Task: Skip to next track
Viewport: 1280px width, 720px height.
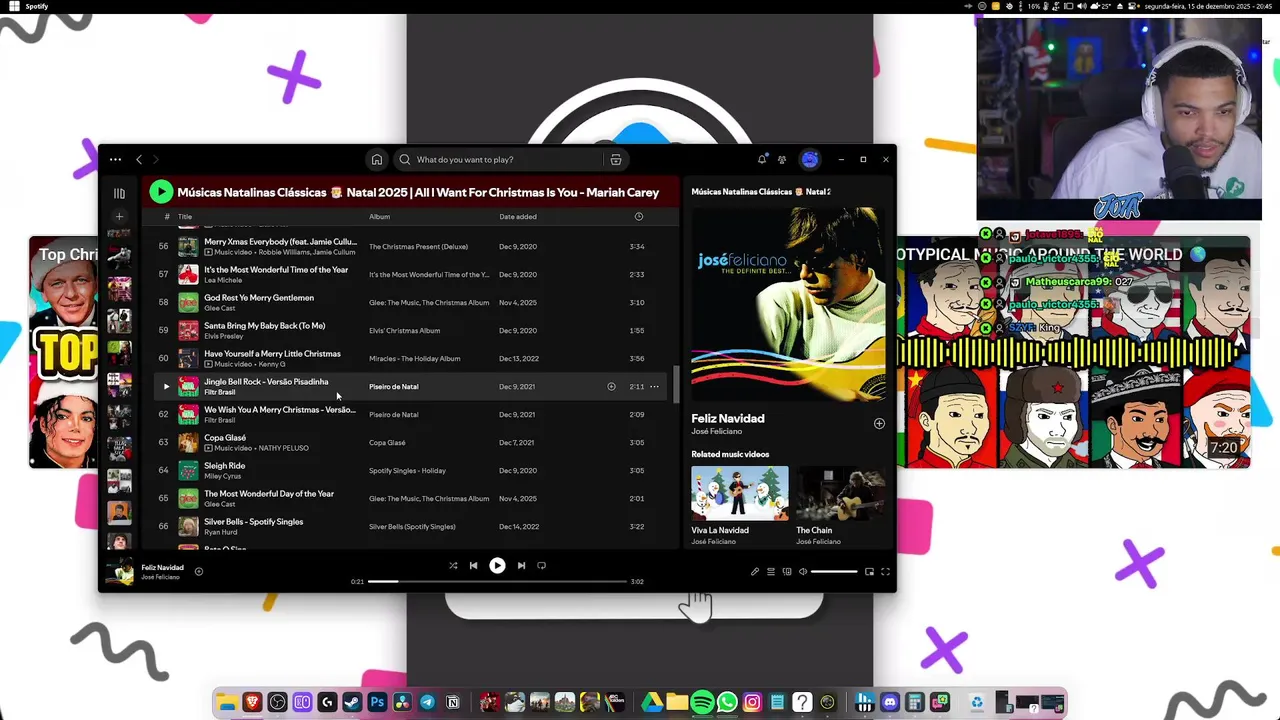Action: coord(521,566)
